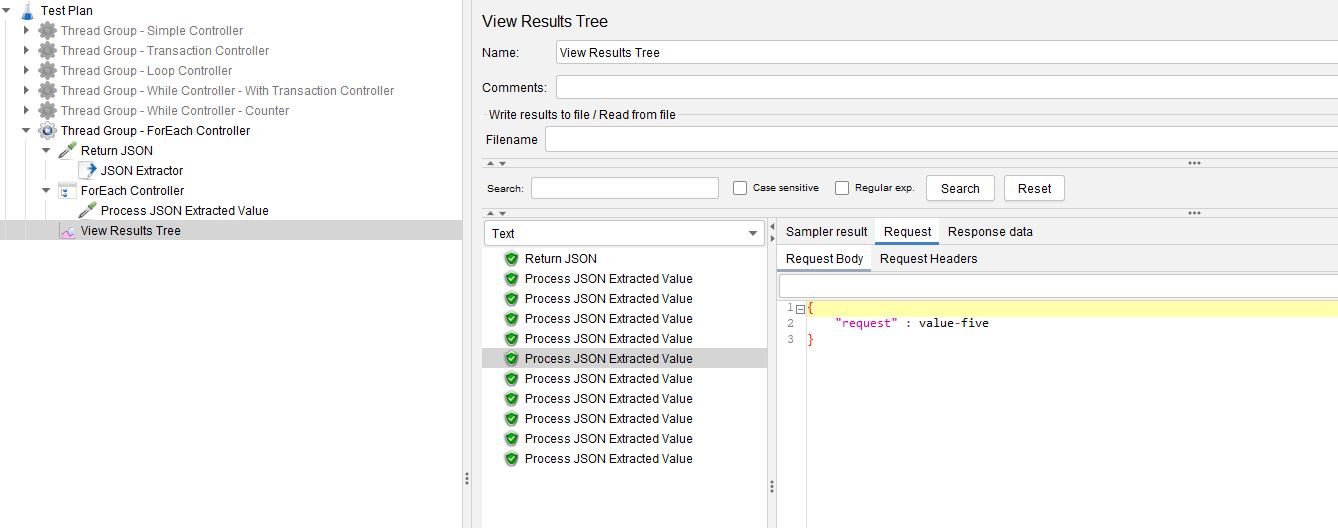Select View Results Tree in the test plan tree
This screenshot has height=528, width=1338.
tap(131, 231)
